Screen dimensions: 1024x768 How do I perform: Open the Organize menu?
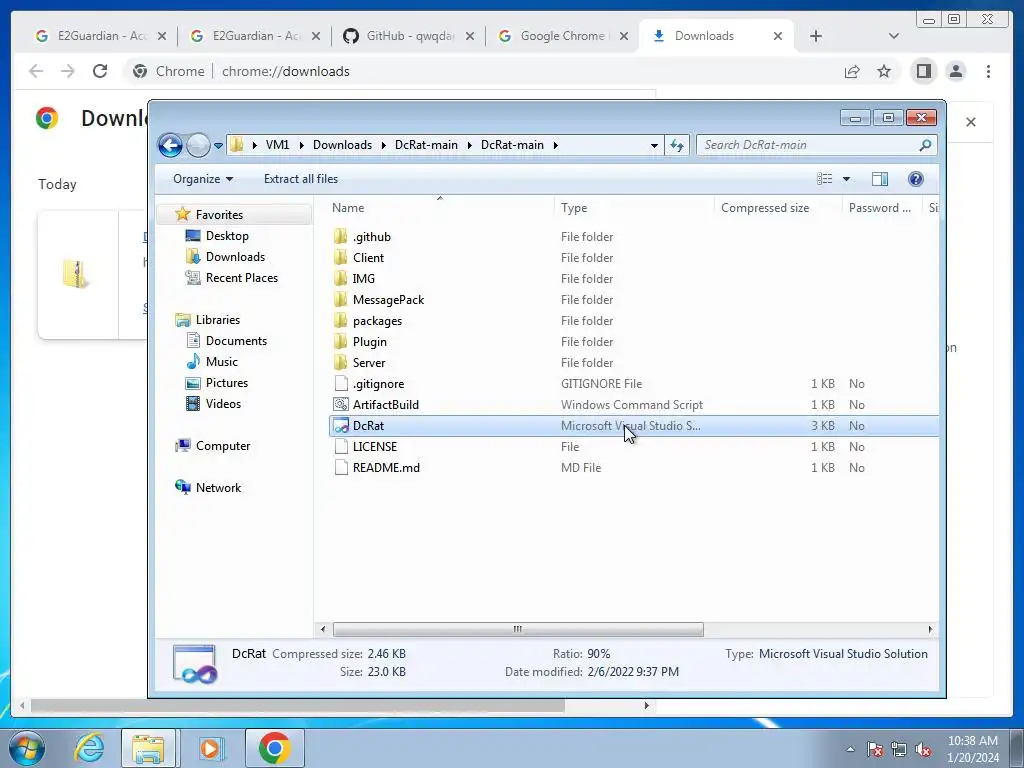(x=202, y=179)
